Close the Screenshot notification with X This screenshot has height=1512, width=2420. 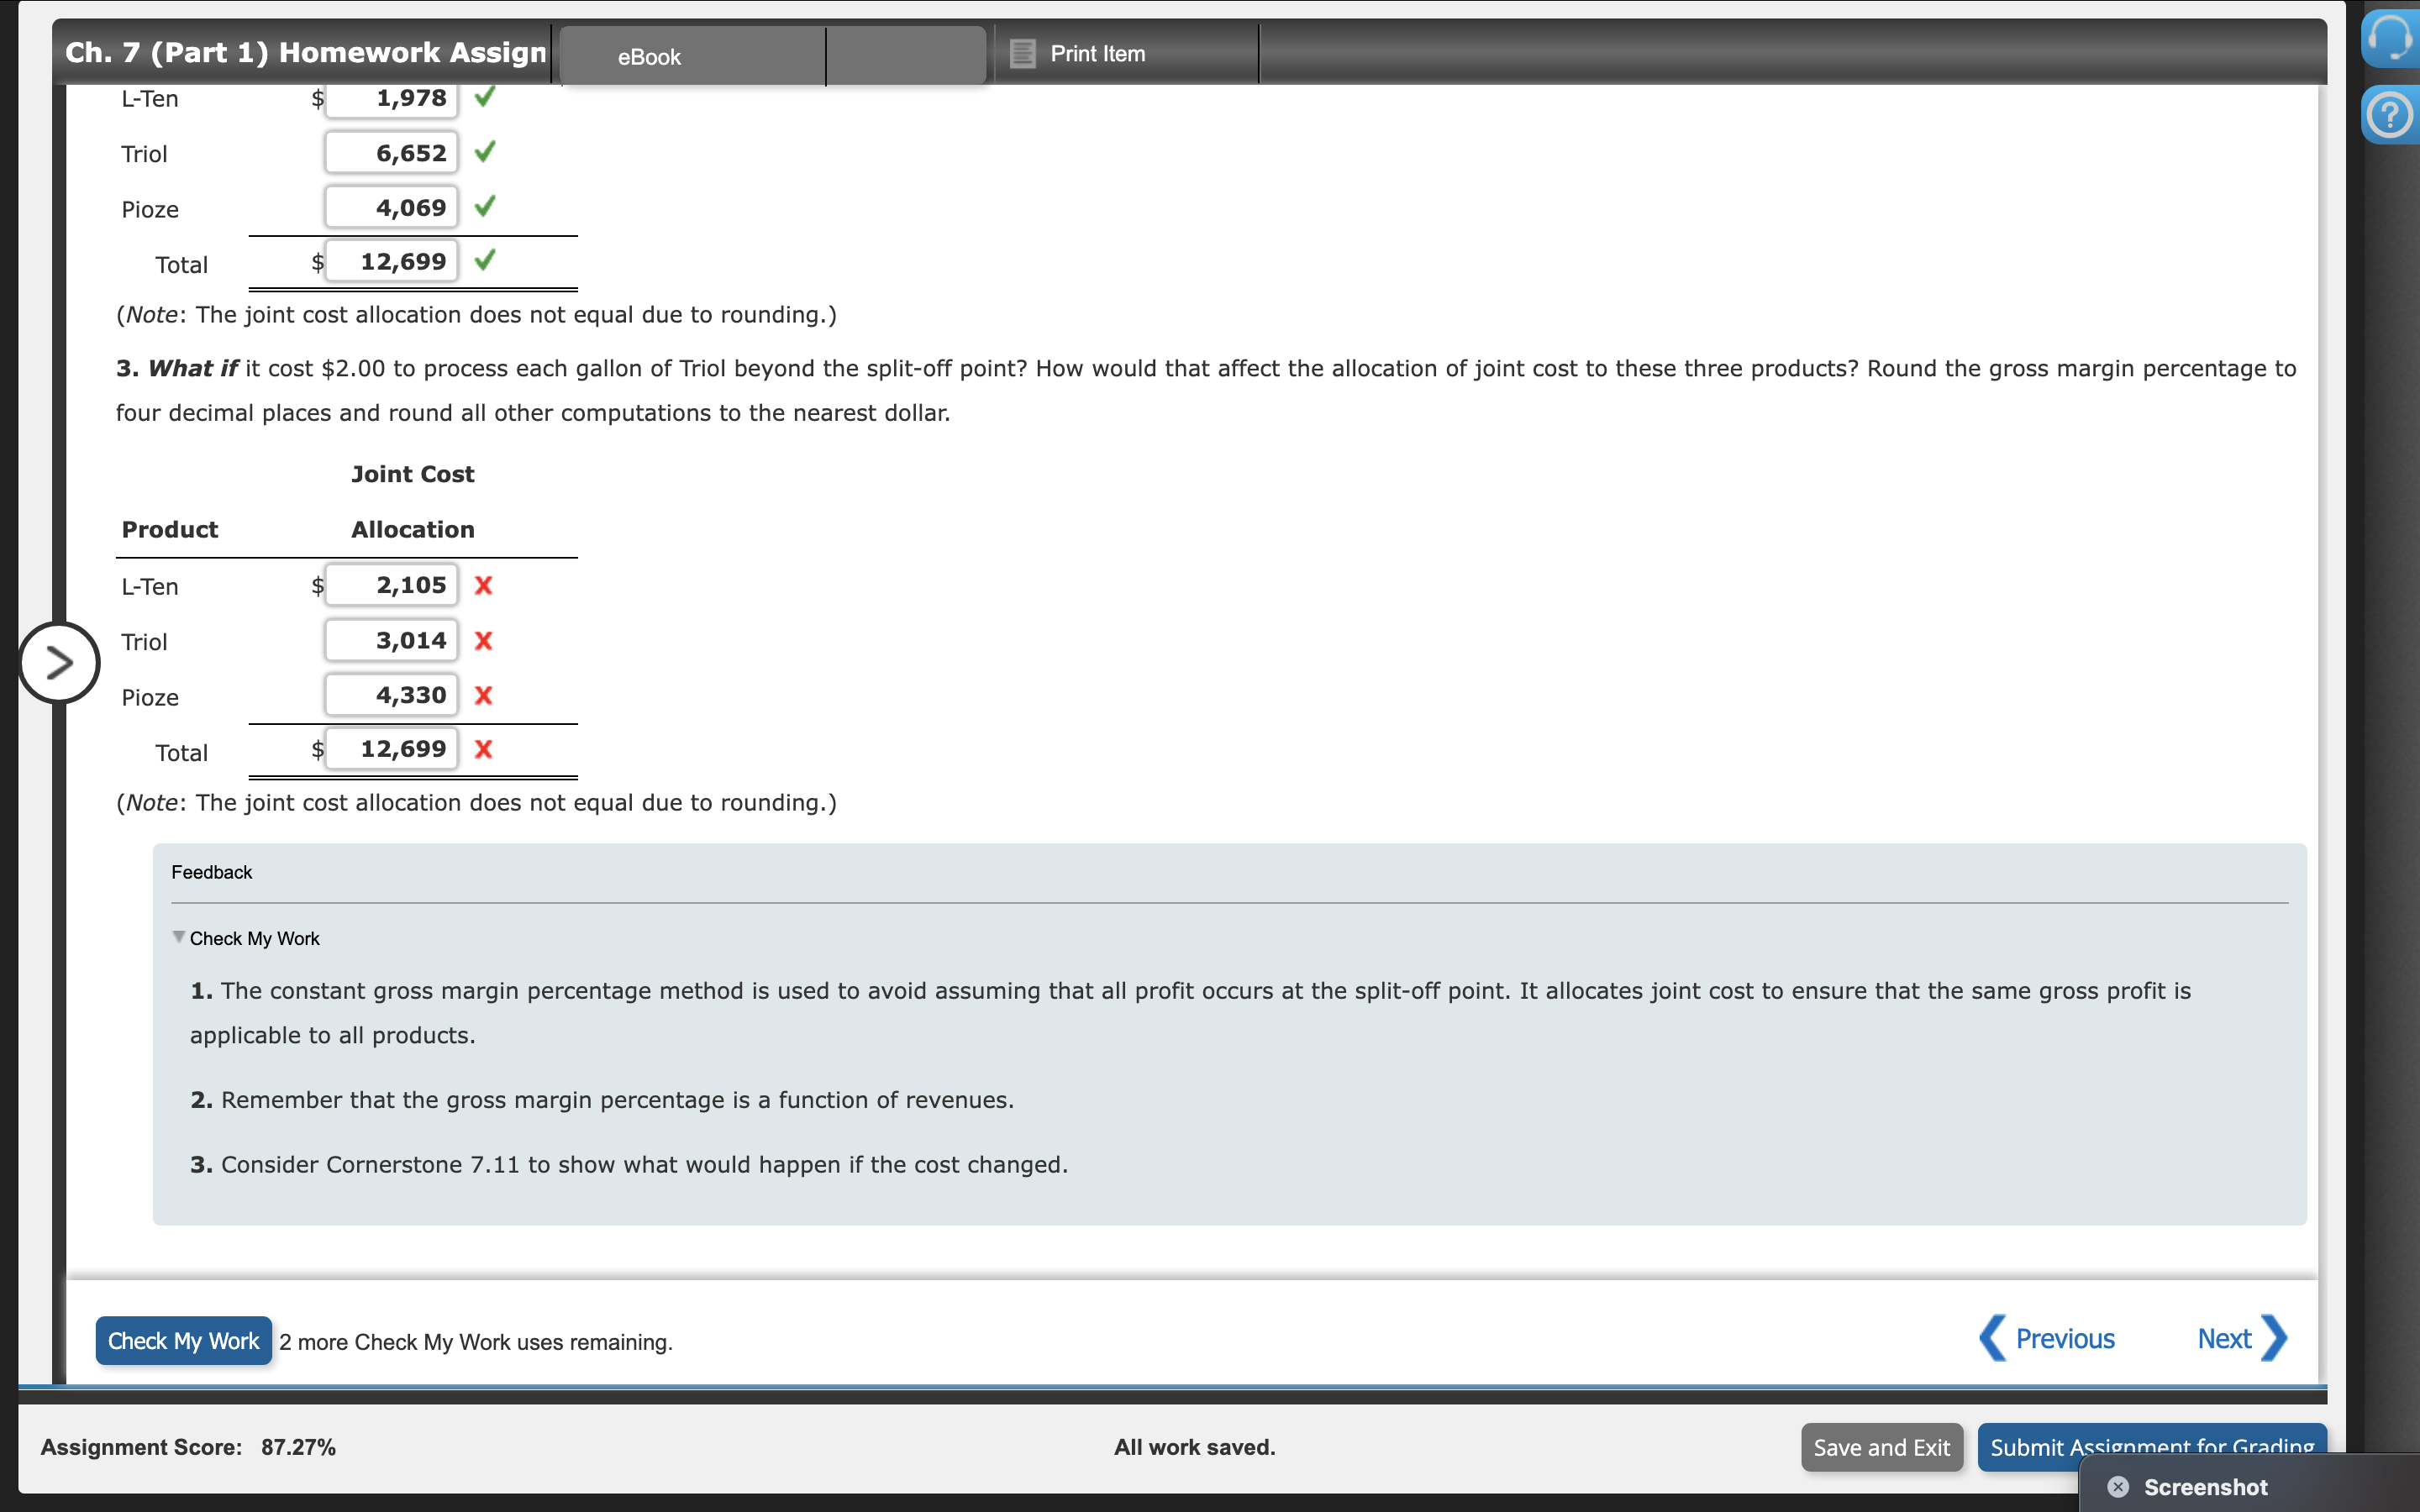(2118, 1487)
